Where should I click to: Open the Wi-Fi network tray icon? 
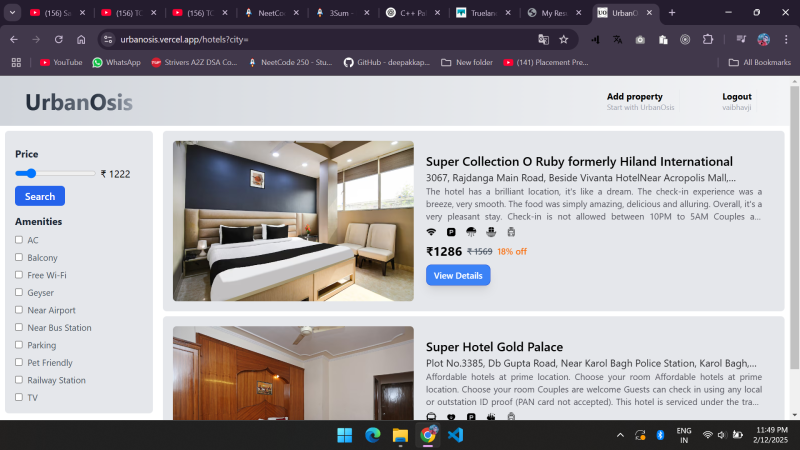tap(707, 435)
